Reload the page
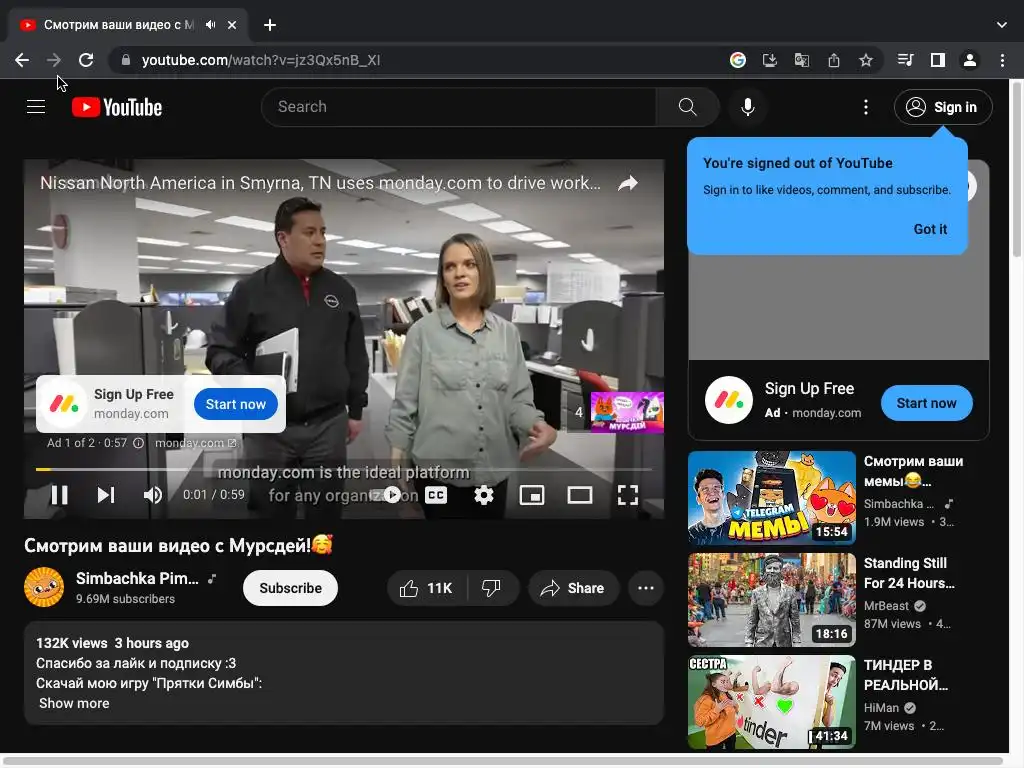Screen dimensions: 1024x768 click(86, 60)
